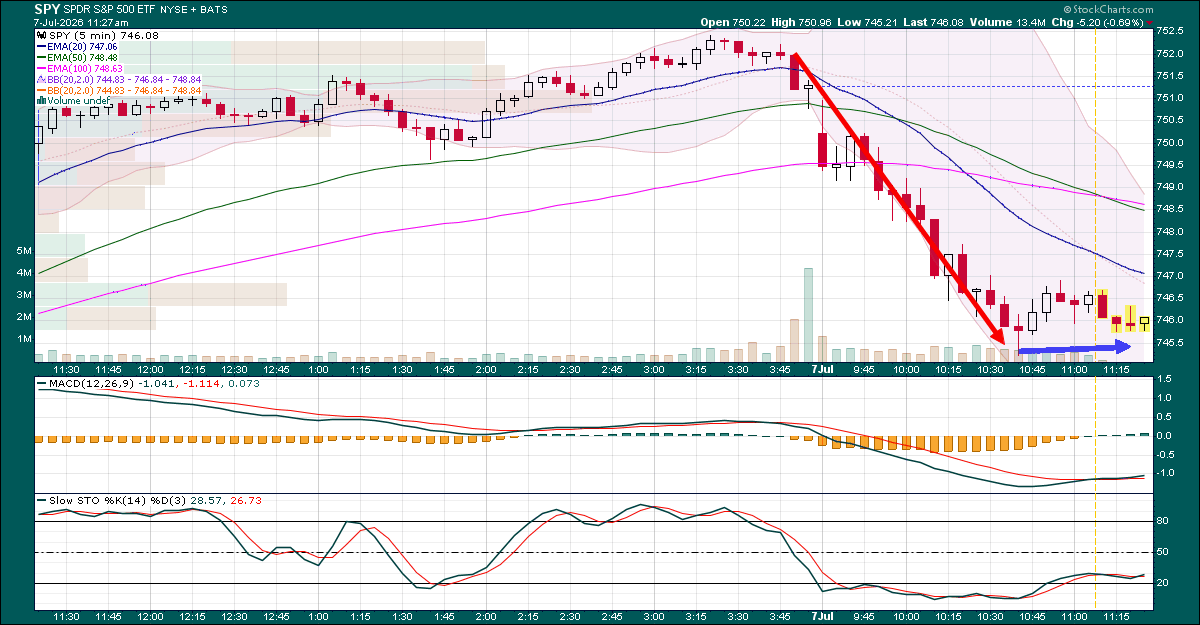Click the 80 stochastic scale label
Viewport: 1200px width, 625px height.
point(1162,521)
